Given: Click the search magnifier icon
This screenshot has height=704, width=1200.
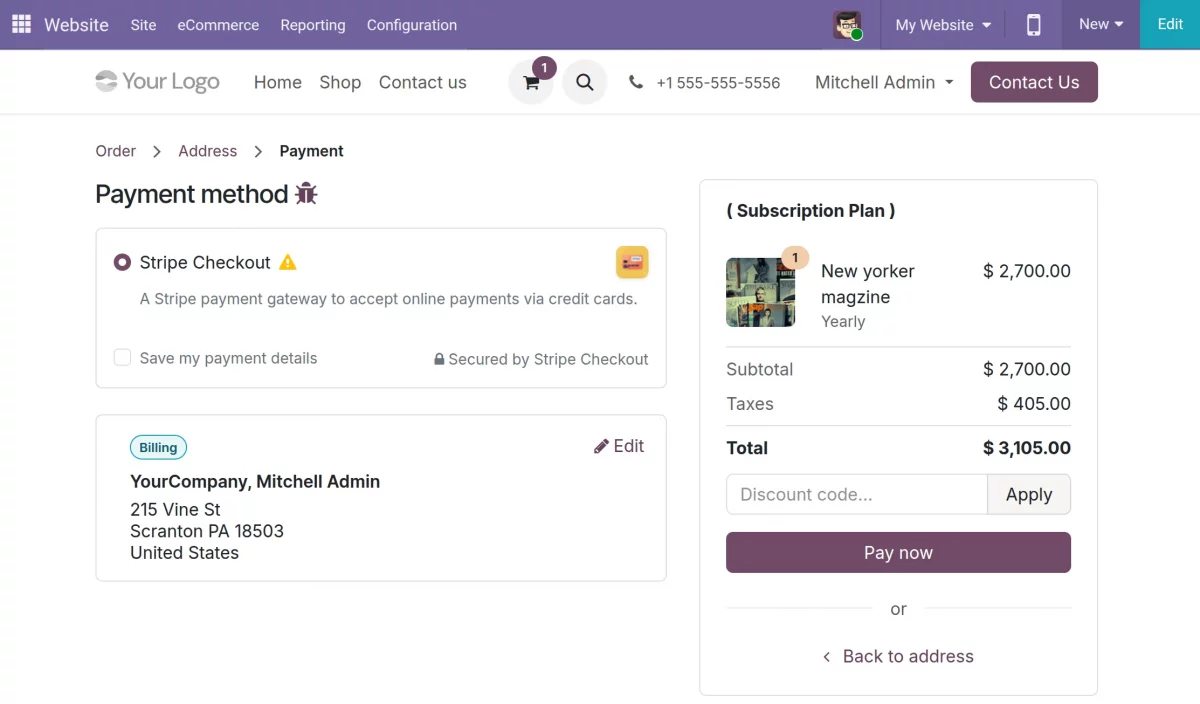Looking at the screenshot, I should click(585, 82).
